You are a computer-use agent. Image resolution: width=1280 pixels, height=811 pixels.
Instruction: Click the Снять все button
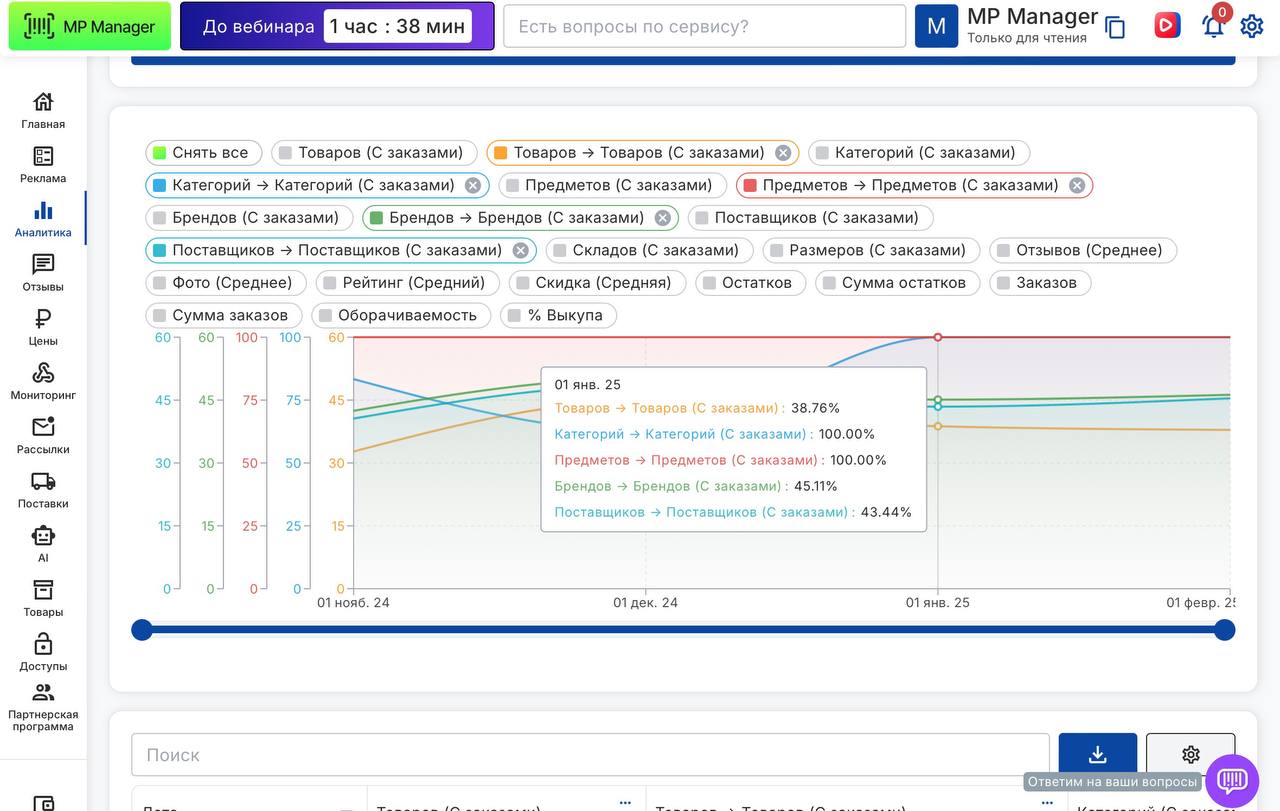204,153
